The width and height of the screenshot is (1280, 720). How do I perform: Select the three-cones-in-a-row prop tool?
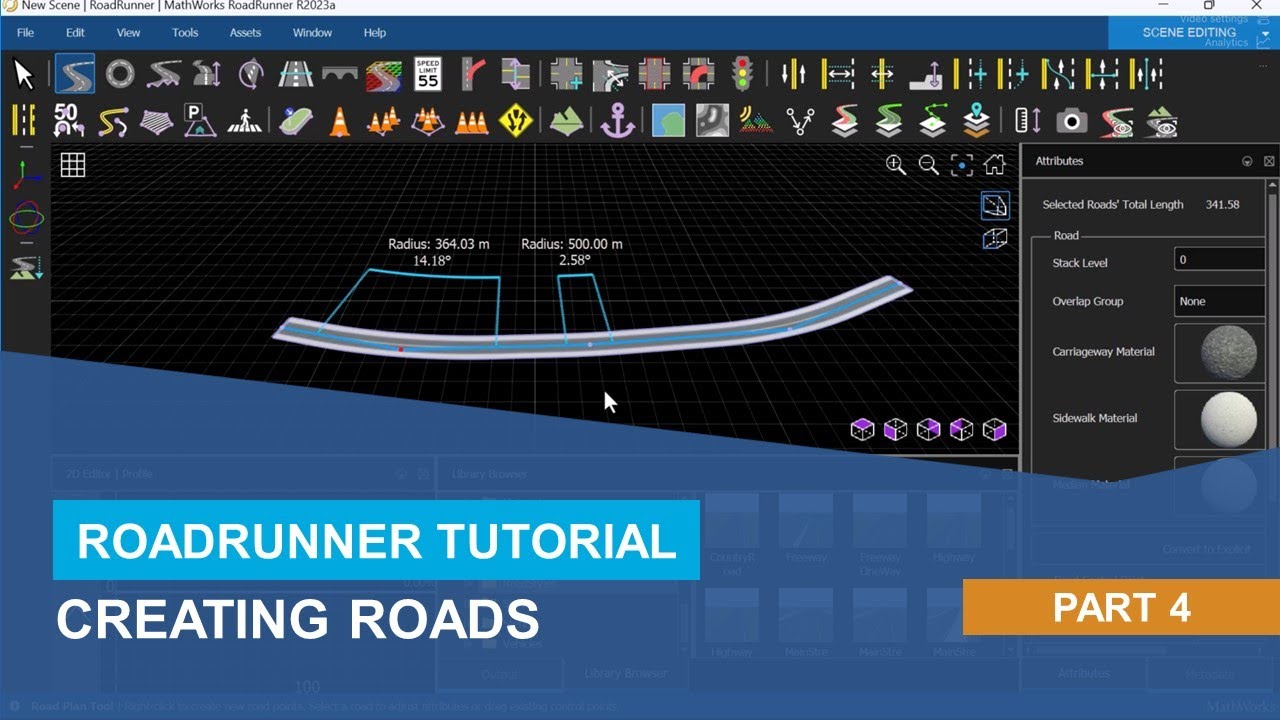click(x=472, y=122)
